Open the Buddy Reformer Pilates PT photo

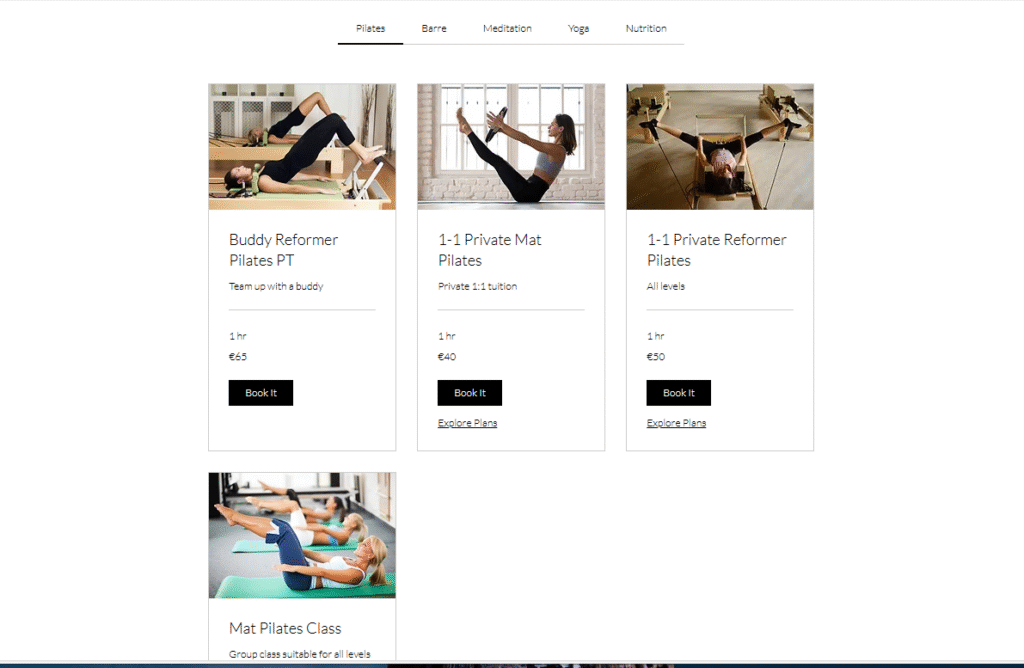[302, 147]
